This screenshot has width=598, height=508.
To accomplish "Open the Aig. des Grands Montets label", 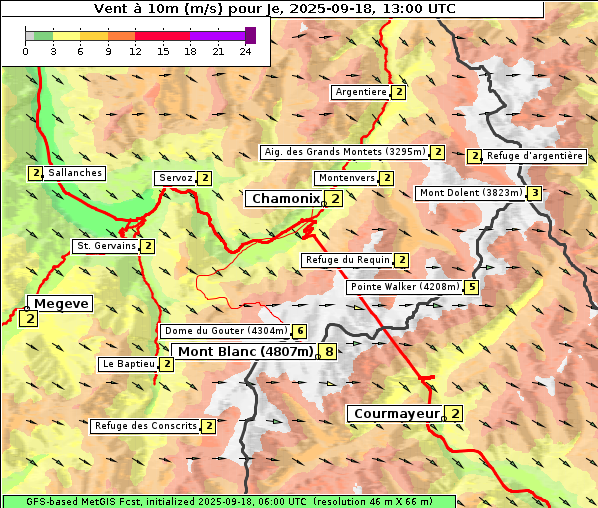I will 345,152.
